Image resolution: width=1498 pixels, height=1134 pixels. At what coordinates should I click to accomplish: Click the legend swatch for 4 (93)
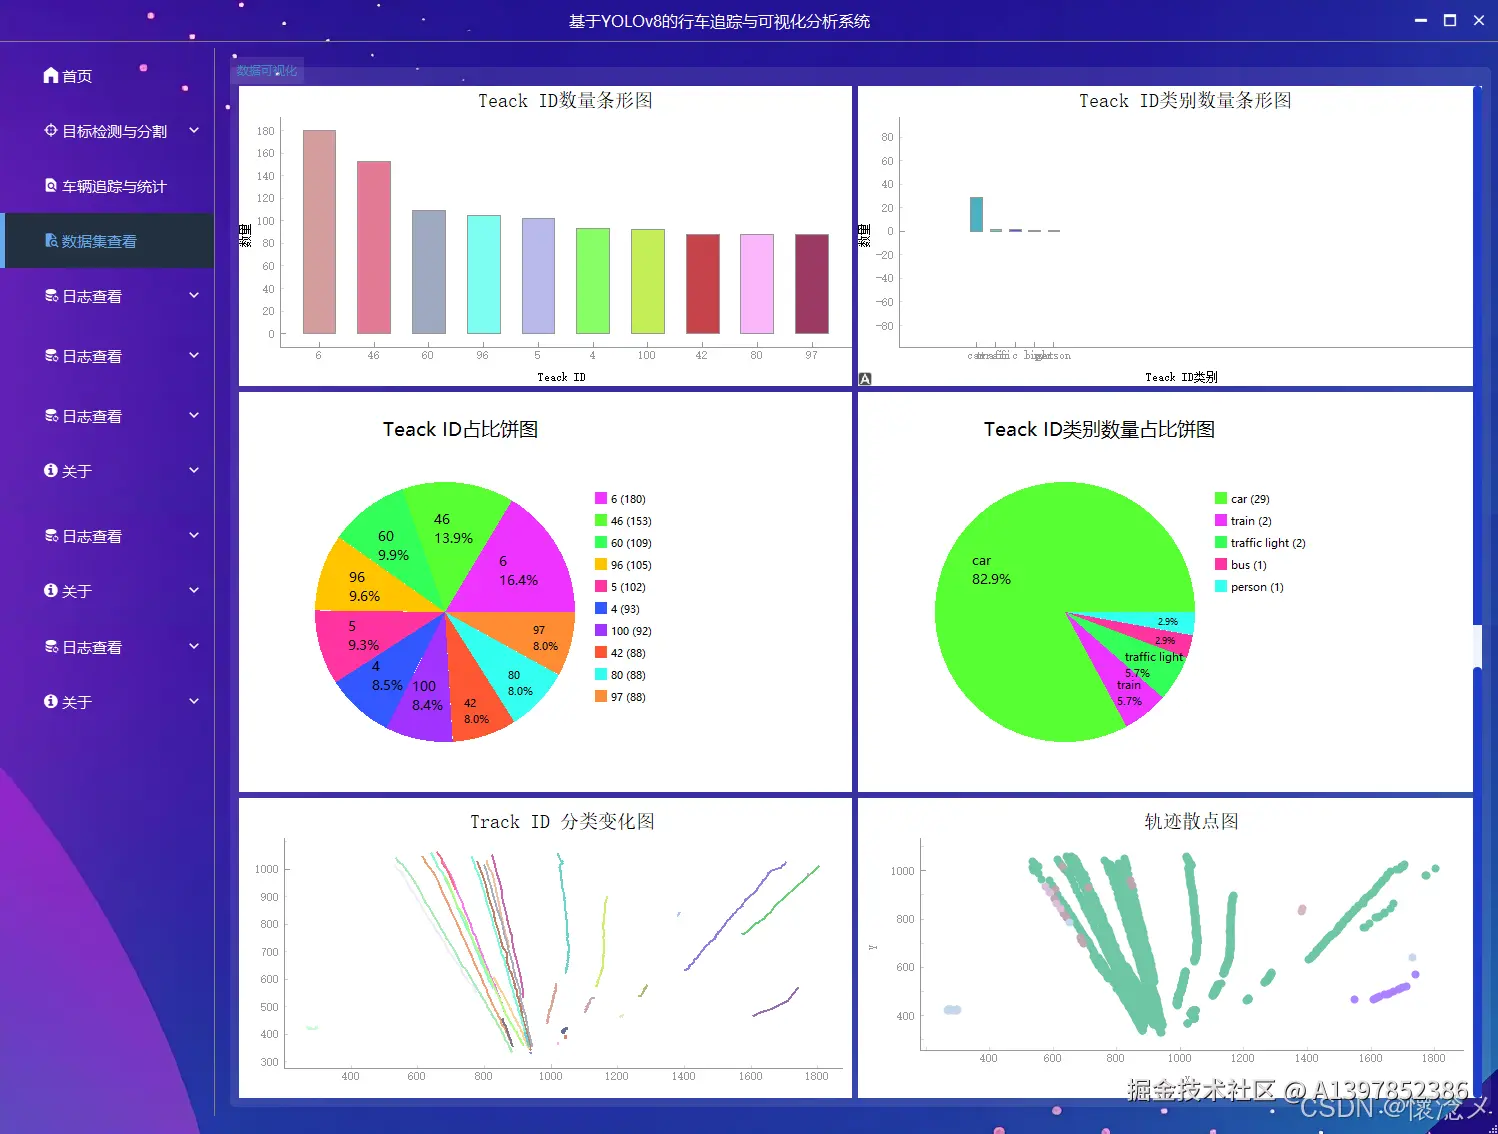click(601, 608)
